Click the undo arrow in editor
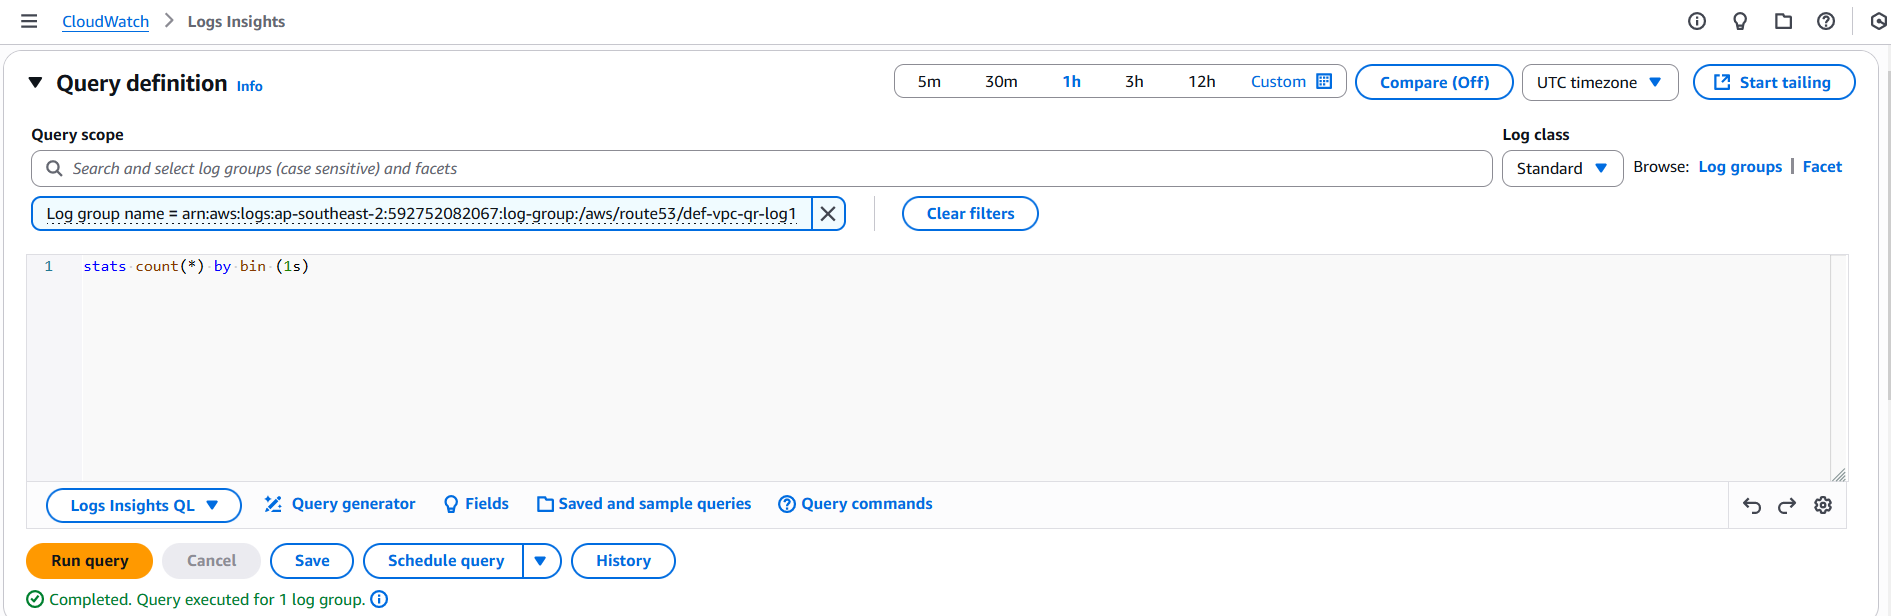This screenshot has height=616, width=1891. 1752,505
